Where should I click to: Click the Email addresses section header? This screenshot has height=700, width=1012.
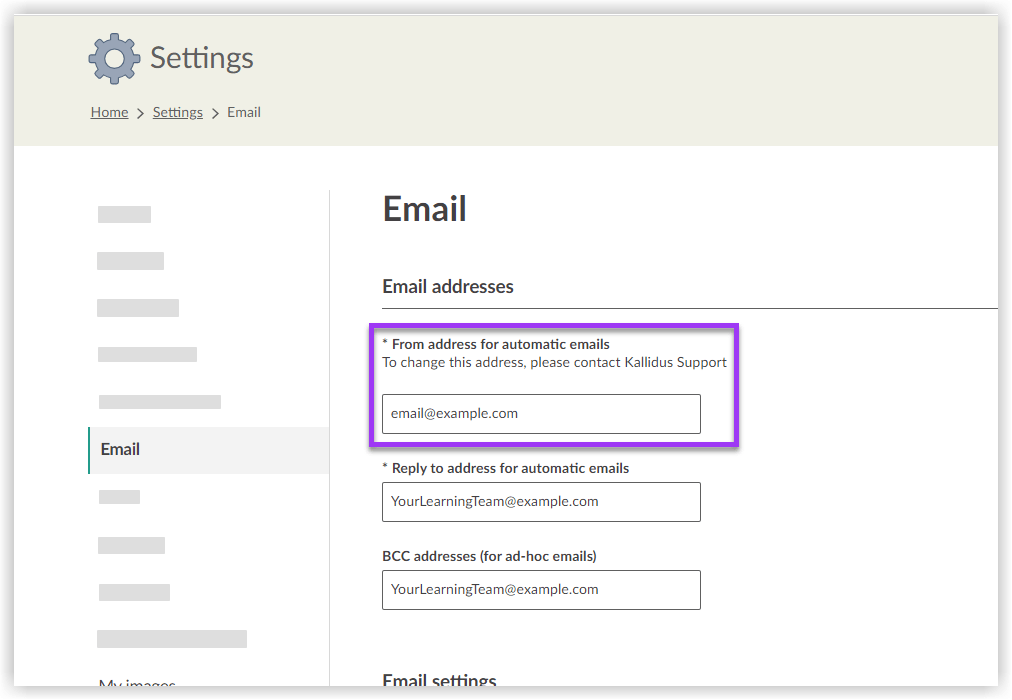tap(448, 287)
